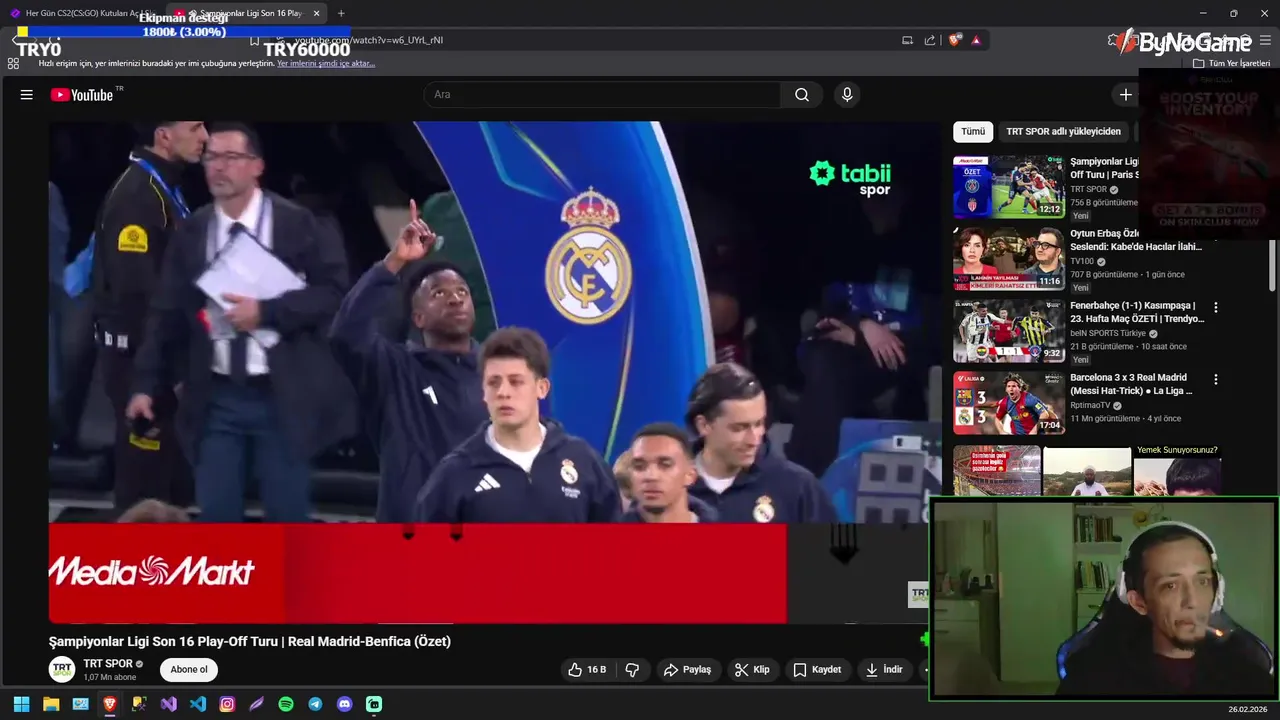The image size is (1280, 720).
Task: Open the YouTube create plus button
Action: [1125, 95]
